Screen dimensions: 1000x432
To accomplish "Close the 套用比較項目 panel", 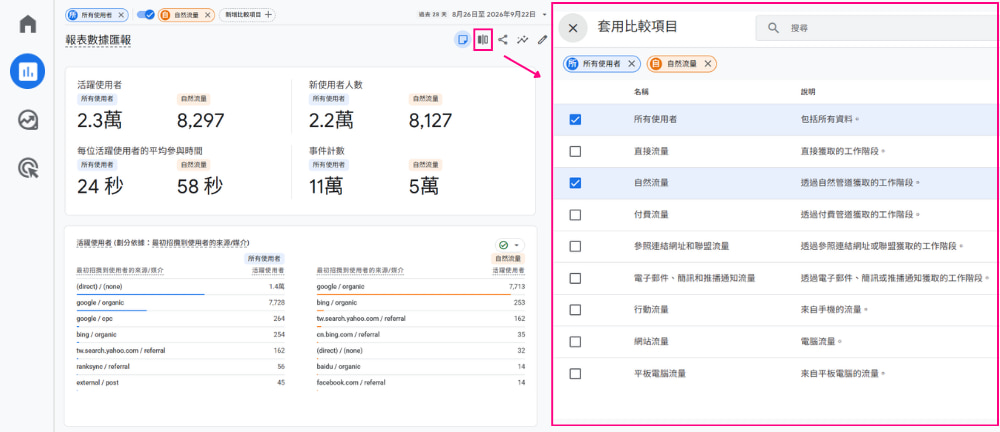I will (573, 28).
